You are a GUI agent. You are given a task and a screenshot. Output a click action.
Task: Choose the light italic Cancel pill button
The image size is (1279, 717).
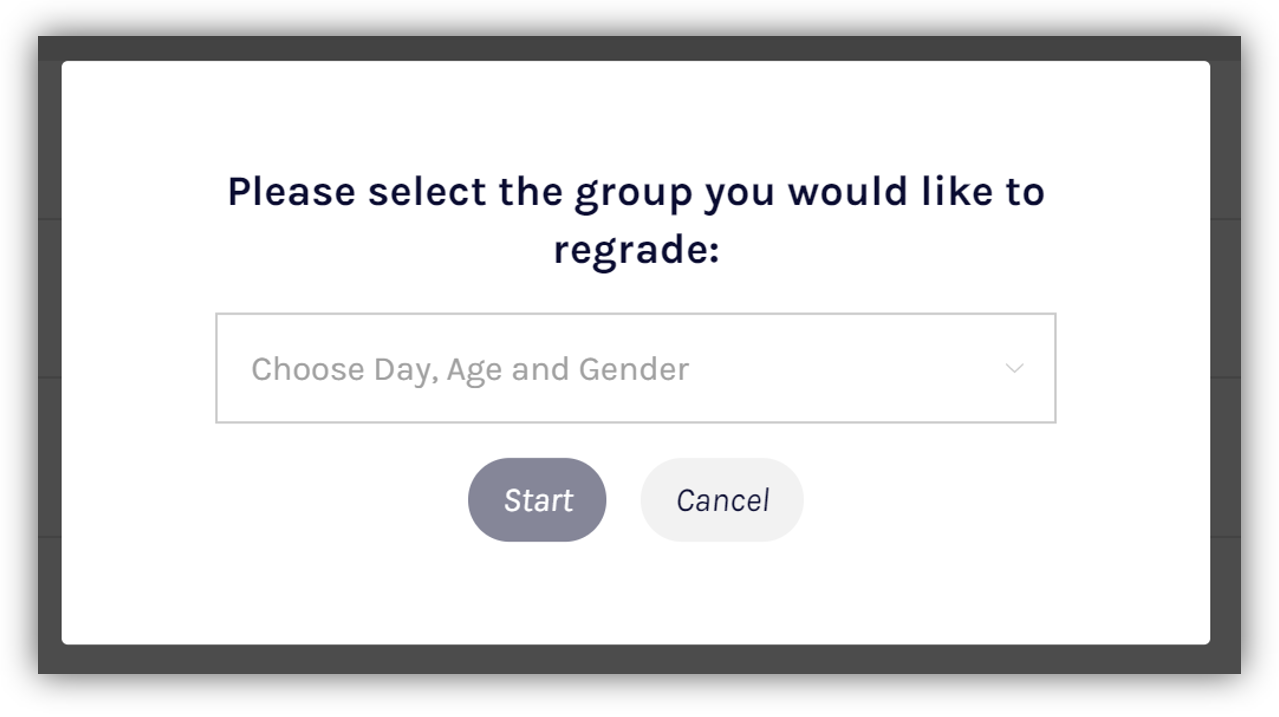pos(722,500)
